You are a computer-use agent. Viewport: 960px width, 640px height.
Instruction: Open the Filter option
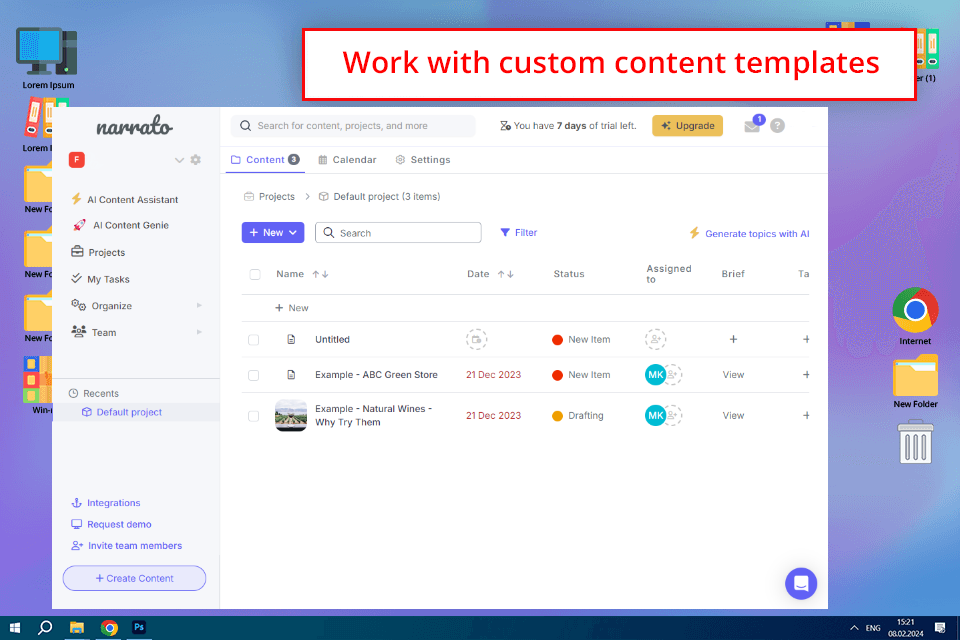pyautogui.click(x=519, y=233)
